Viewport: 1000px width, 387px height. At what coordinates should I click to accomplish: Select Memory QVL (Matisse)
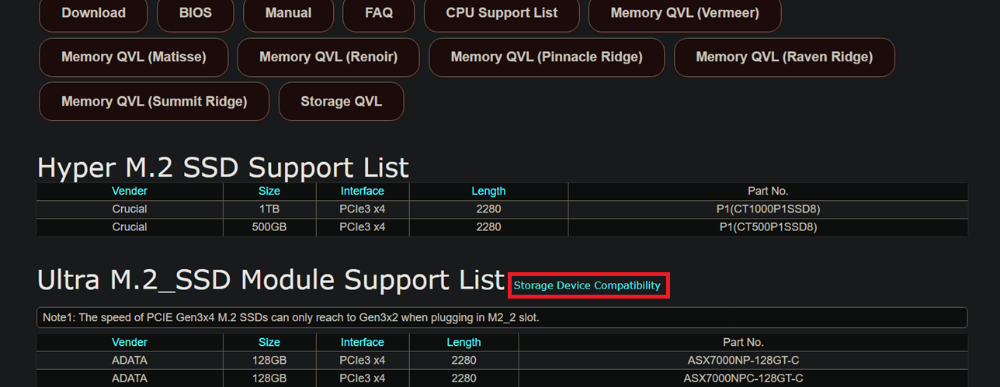[134, 57]
